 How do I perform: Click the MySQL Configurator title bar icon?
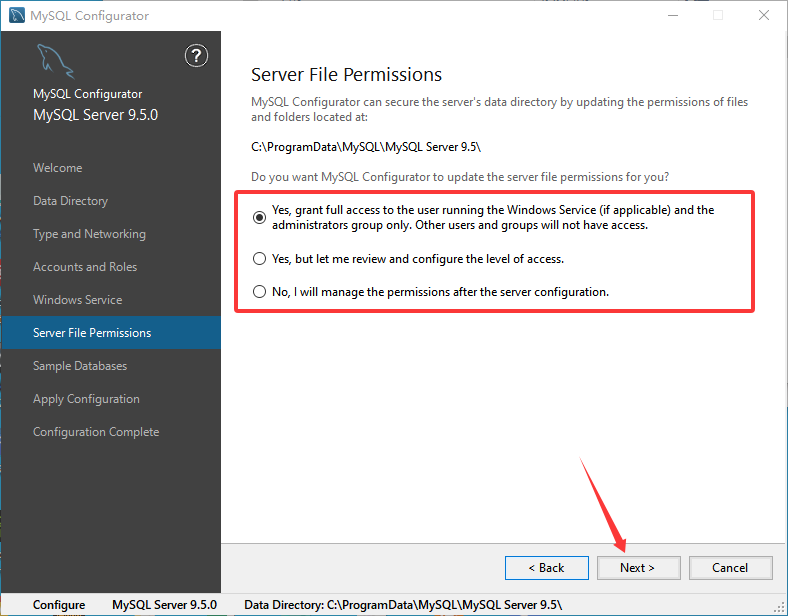[17, 15]
